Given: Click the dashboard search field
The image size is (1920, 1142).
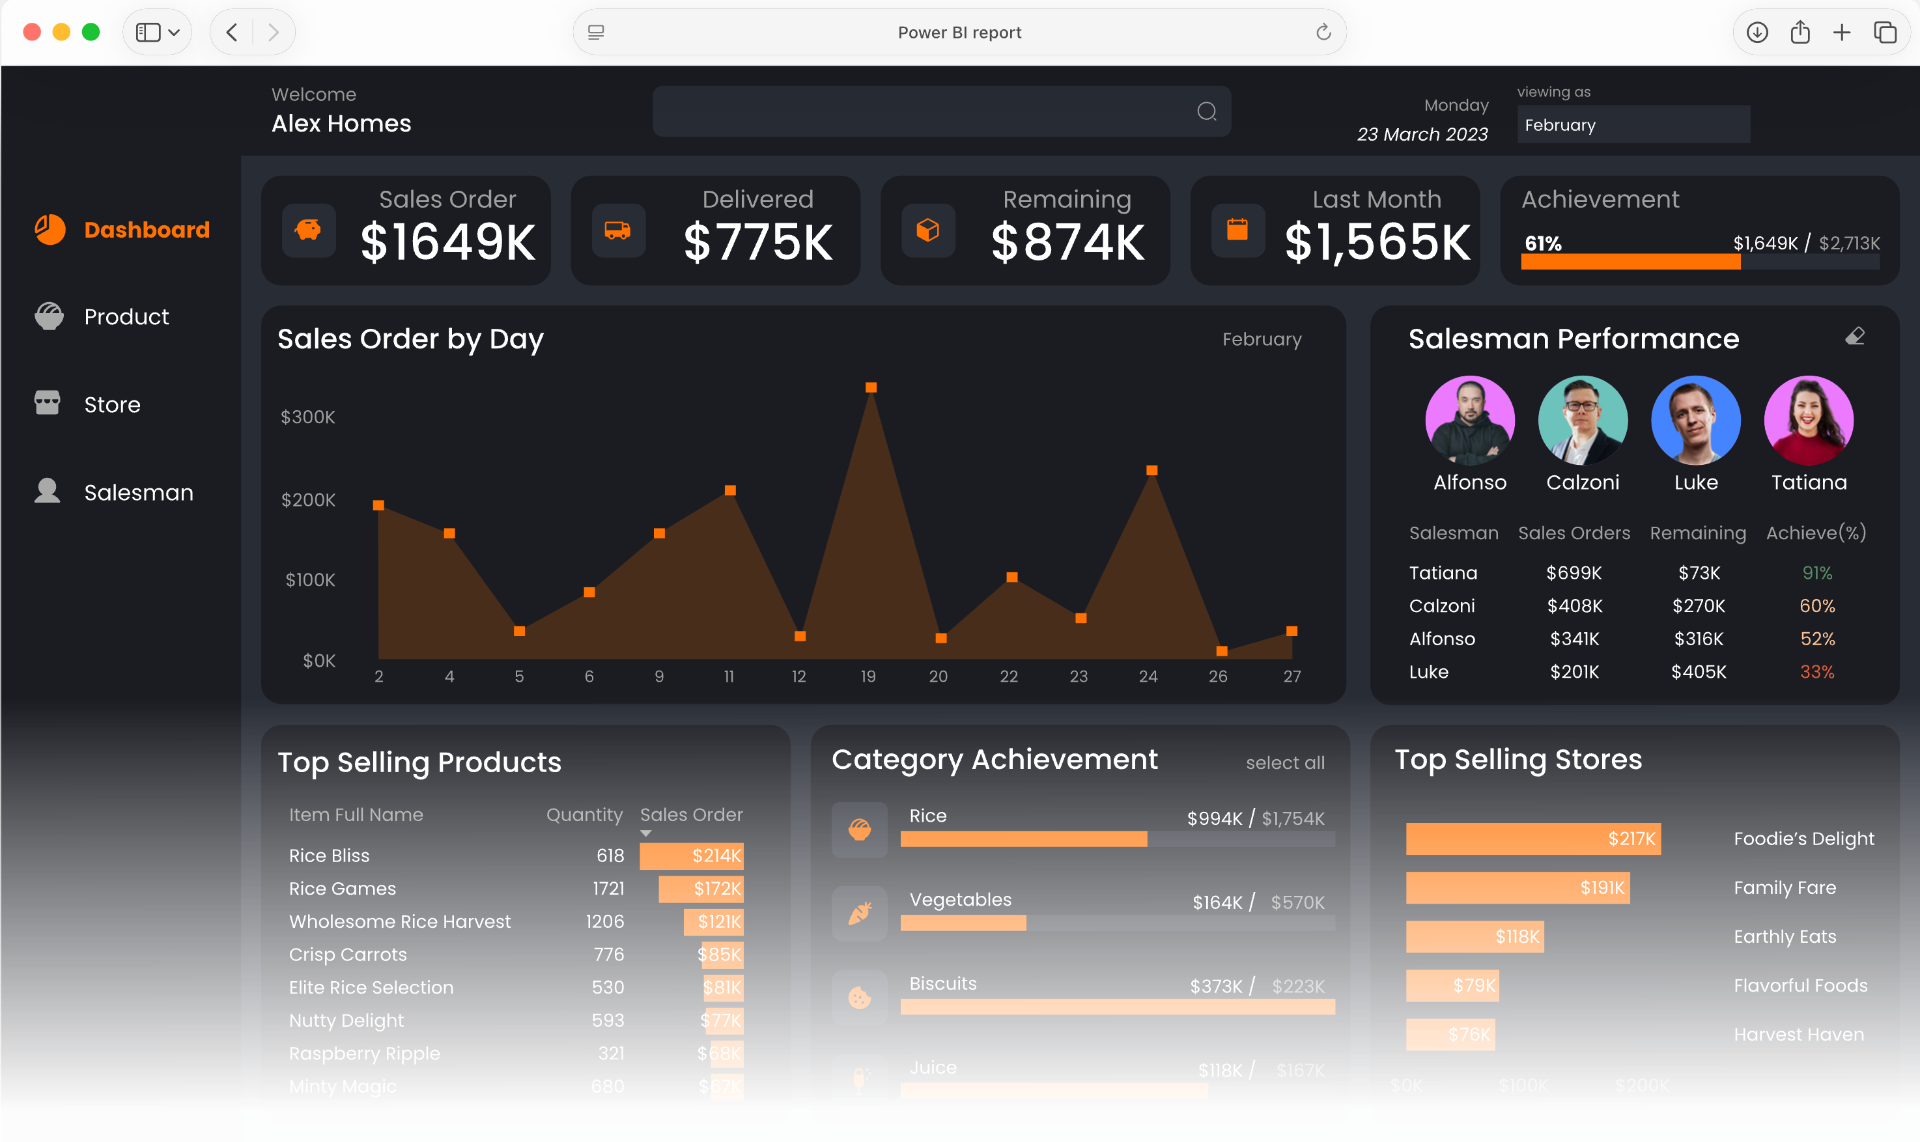Looking at the screenshot, I should pos(942,111).
